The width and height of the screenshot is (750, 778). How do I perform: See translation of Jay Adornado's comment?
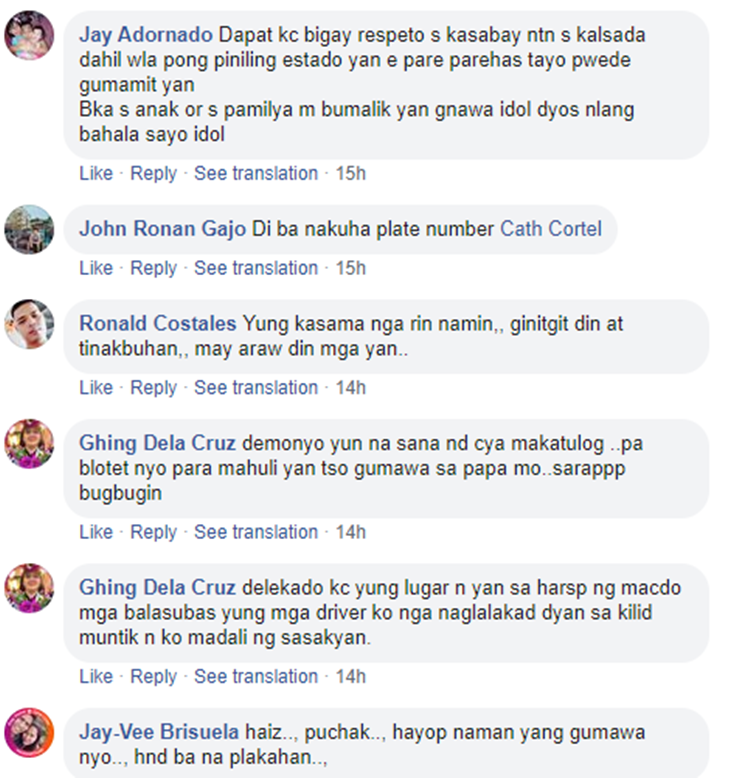tap(256, 173)
